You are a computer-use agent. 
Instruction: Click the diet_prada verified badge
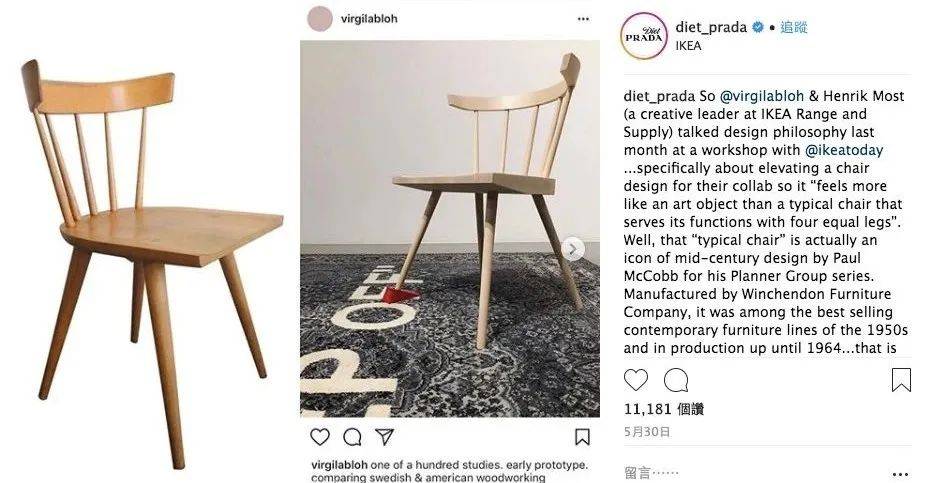tap(758, 27)
